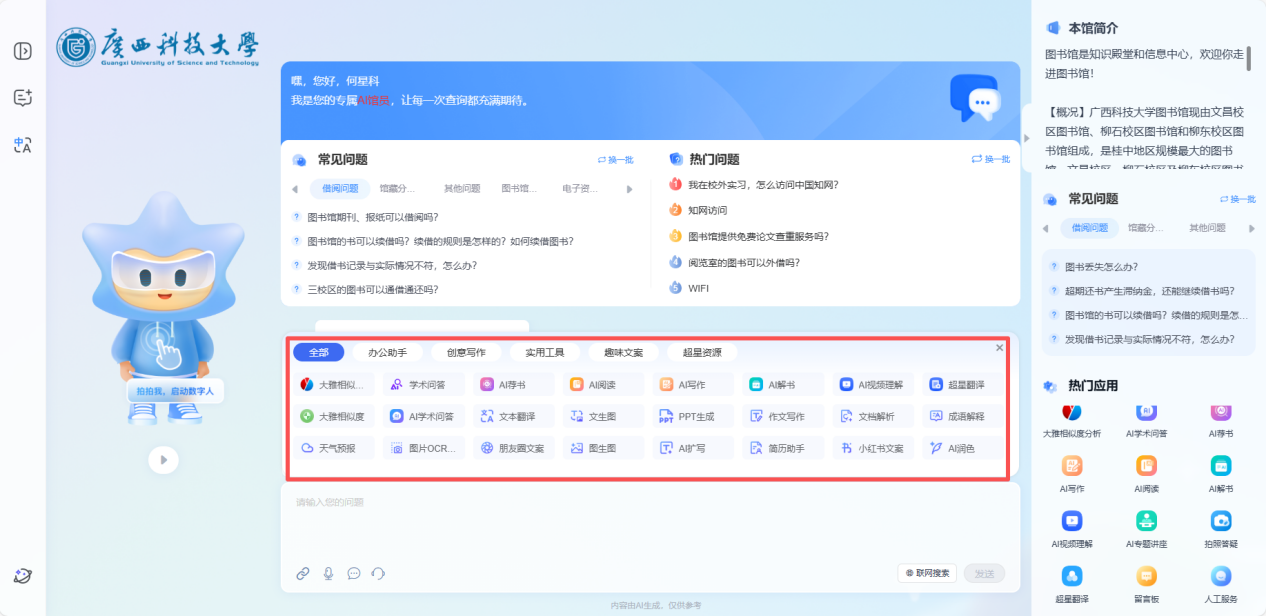
Task: Click the 中A translate icon in left sidebar
Action: point(23,145)
